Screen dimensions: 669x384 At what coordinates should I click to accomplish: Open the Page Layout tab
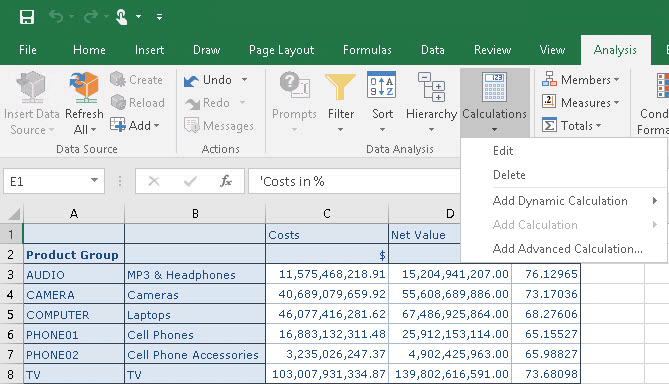pos(282,50)
